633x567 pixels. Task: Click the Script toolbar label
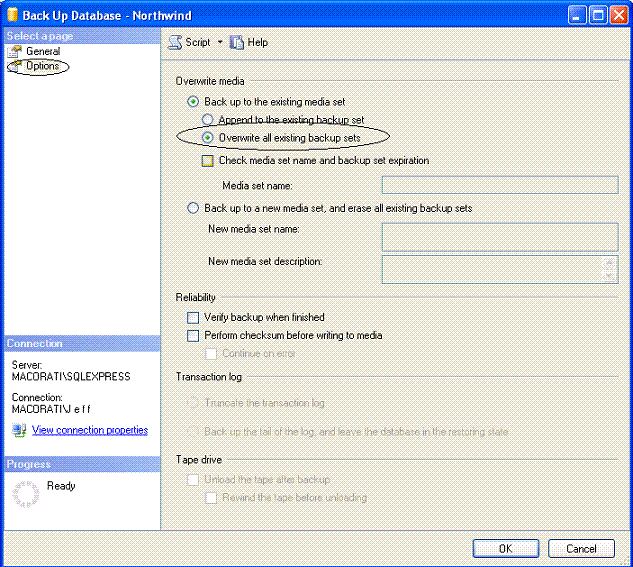(198, 42)
